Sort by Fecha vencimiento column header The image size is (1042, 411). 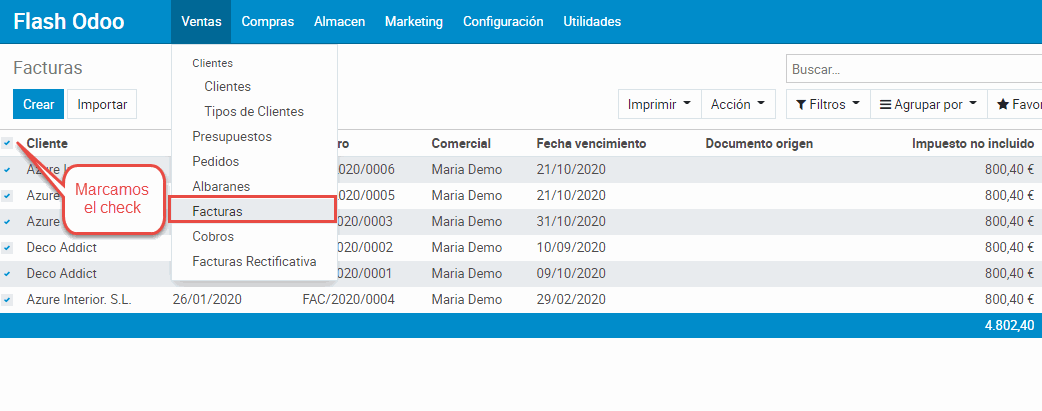click(591, 143)
